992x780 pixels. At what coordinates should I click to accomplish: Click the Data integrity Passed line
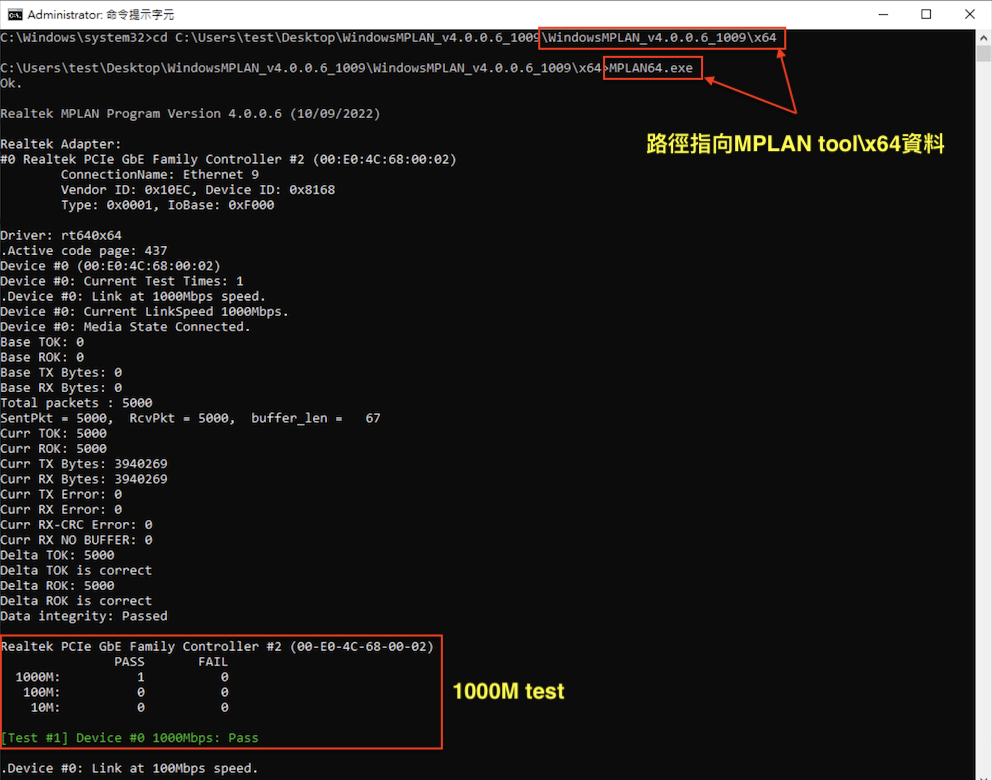tap(83, 616)
